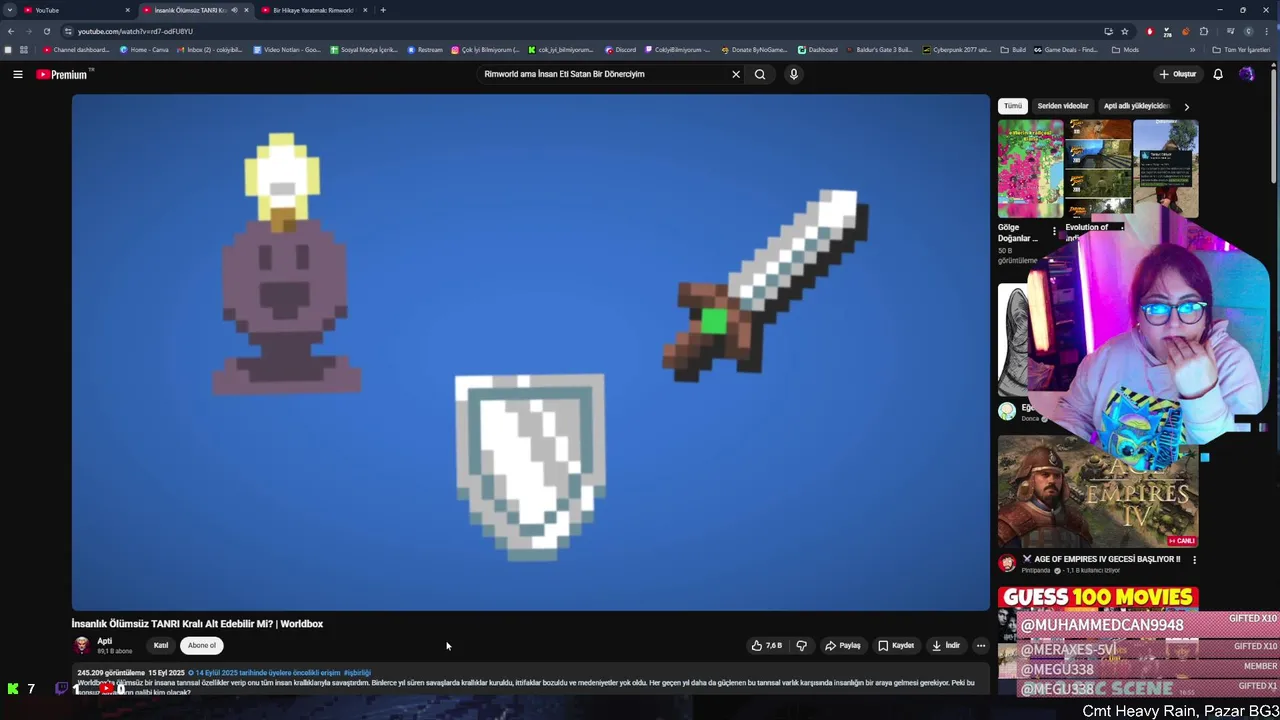Open Gölge Doğanlar recommended thumbnail
The image size is (1280, 720).
tap(1030, 169)
